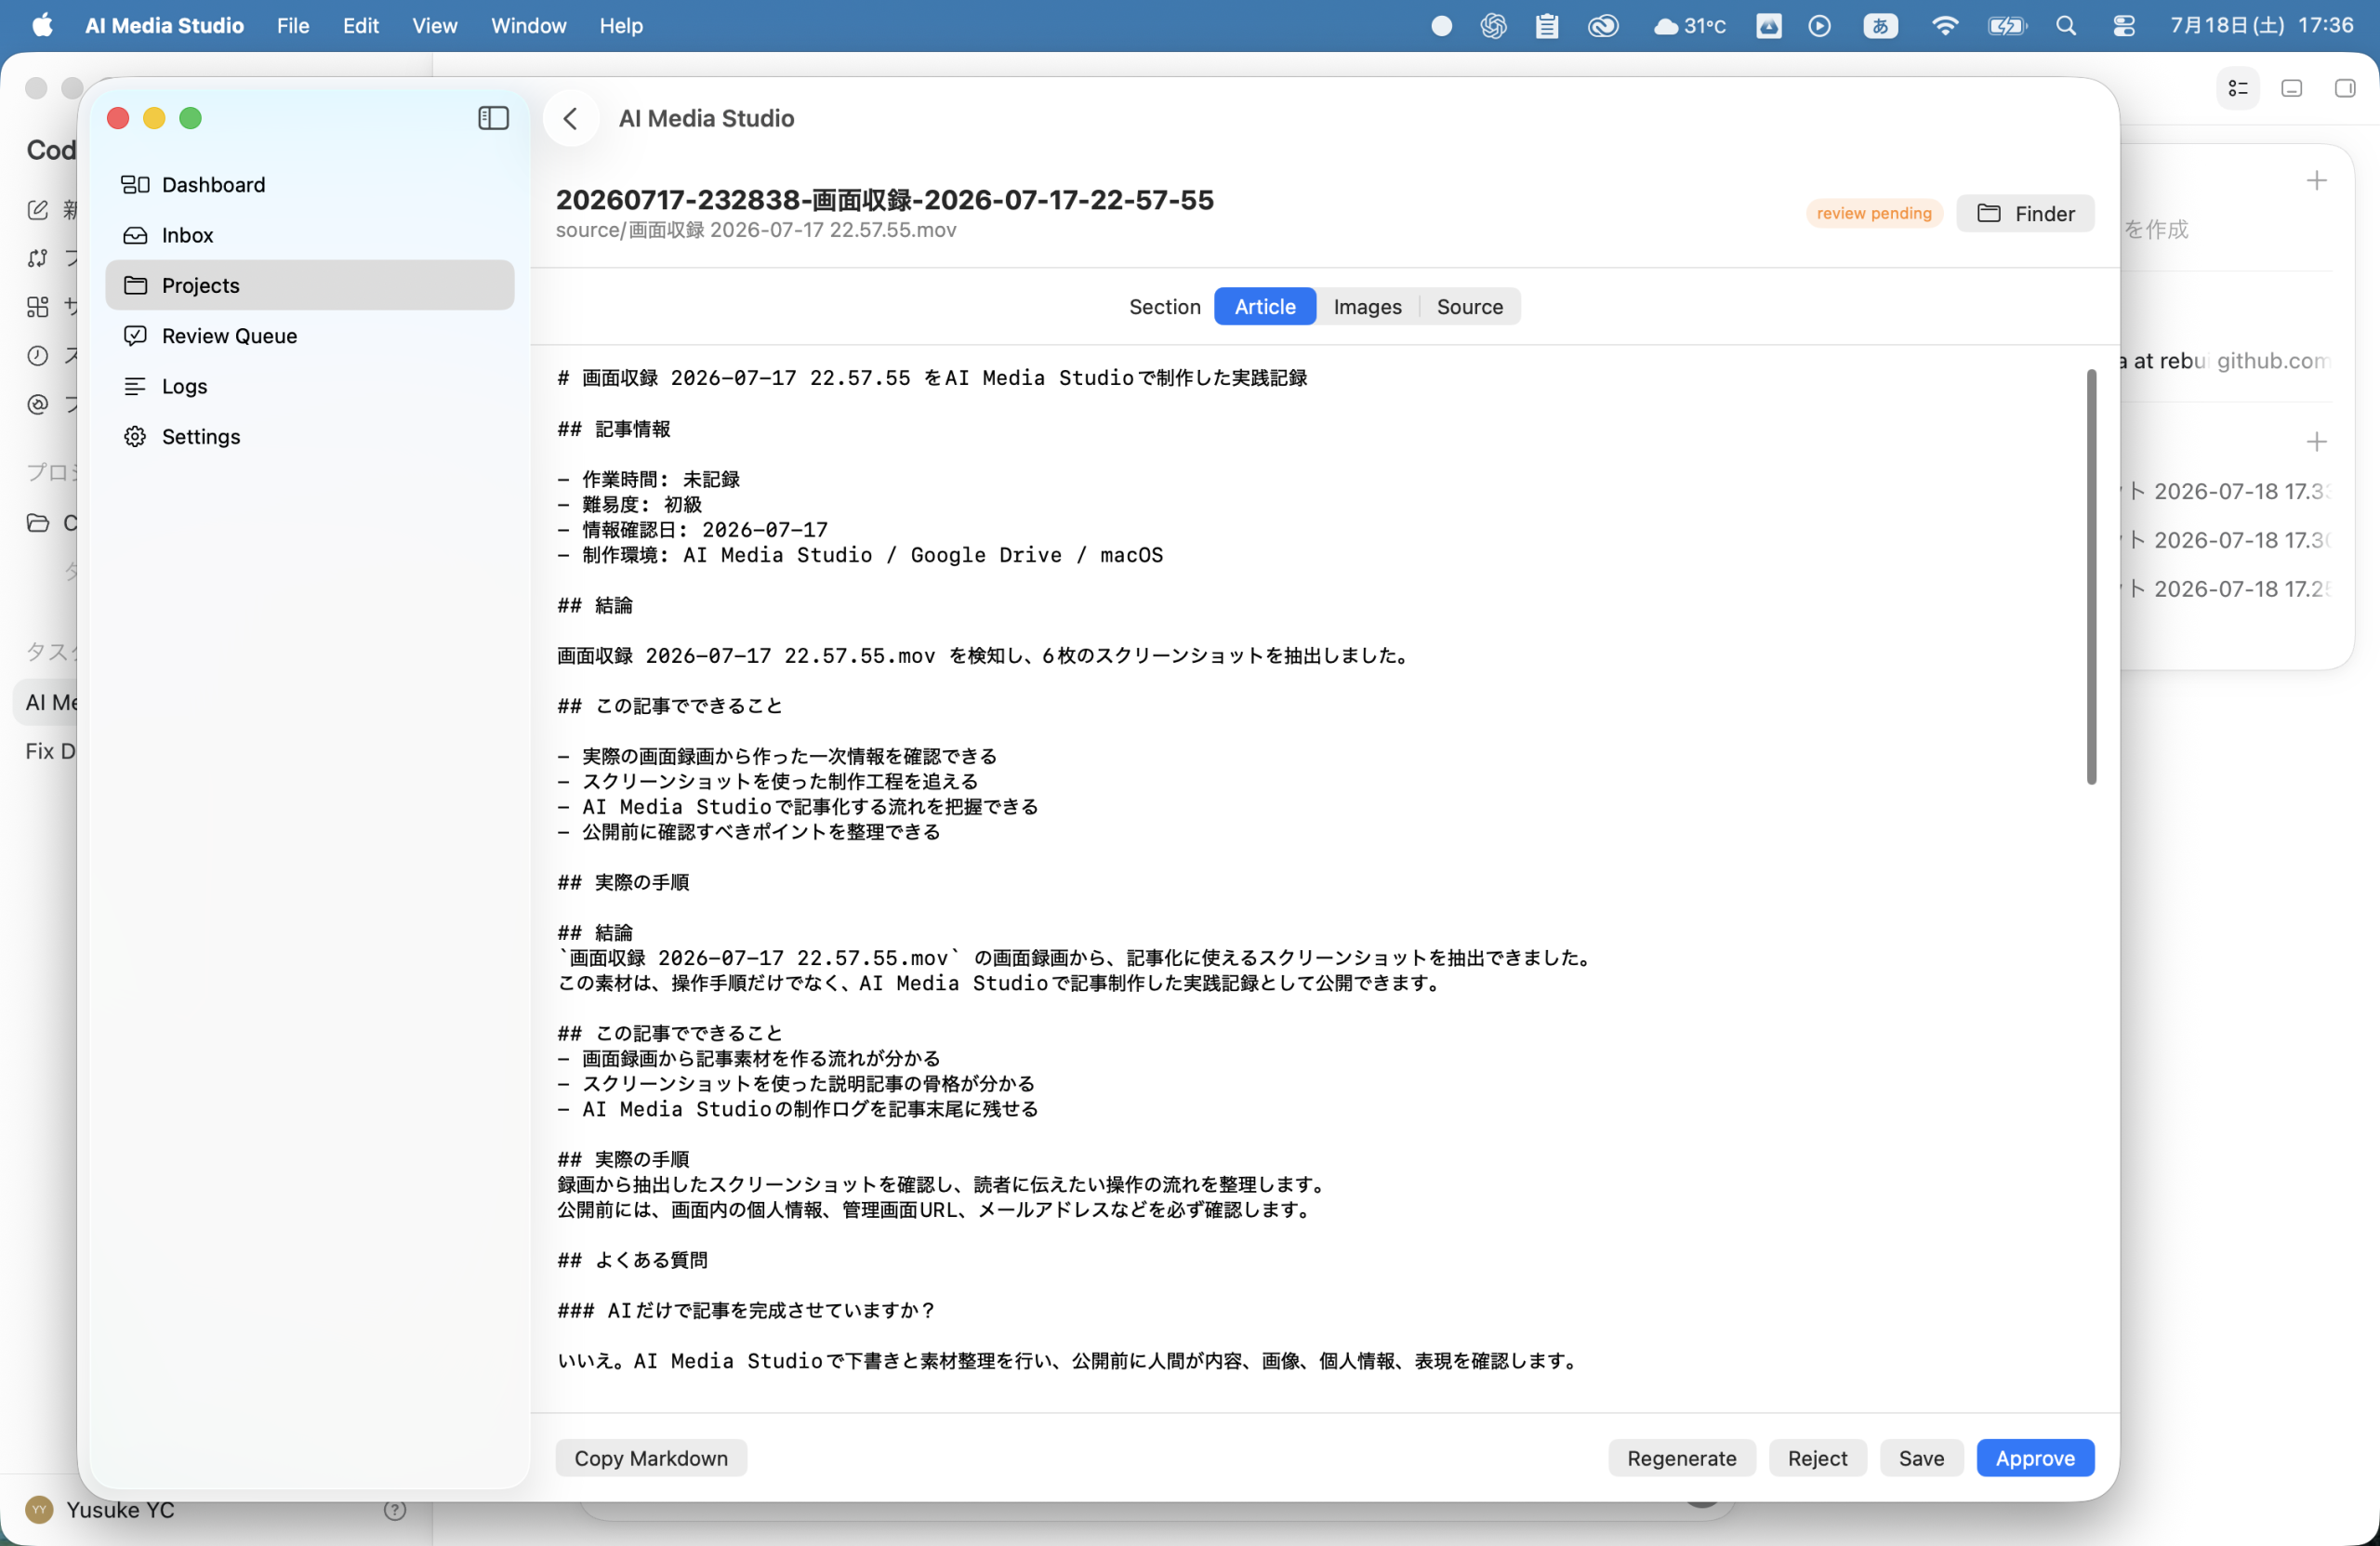
Task: Open Inbox in the sidebar
Action: [x=310, y=235]
